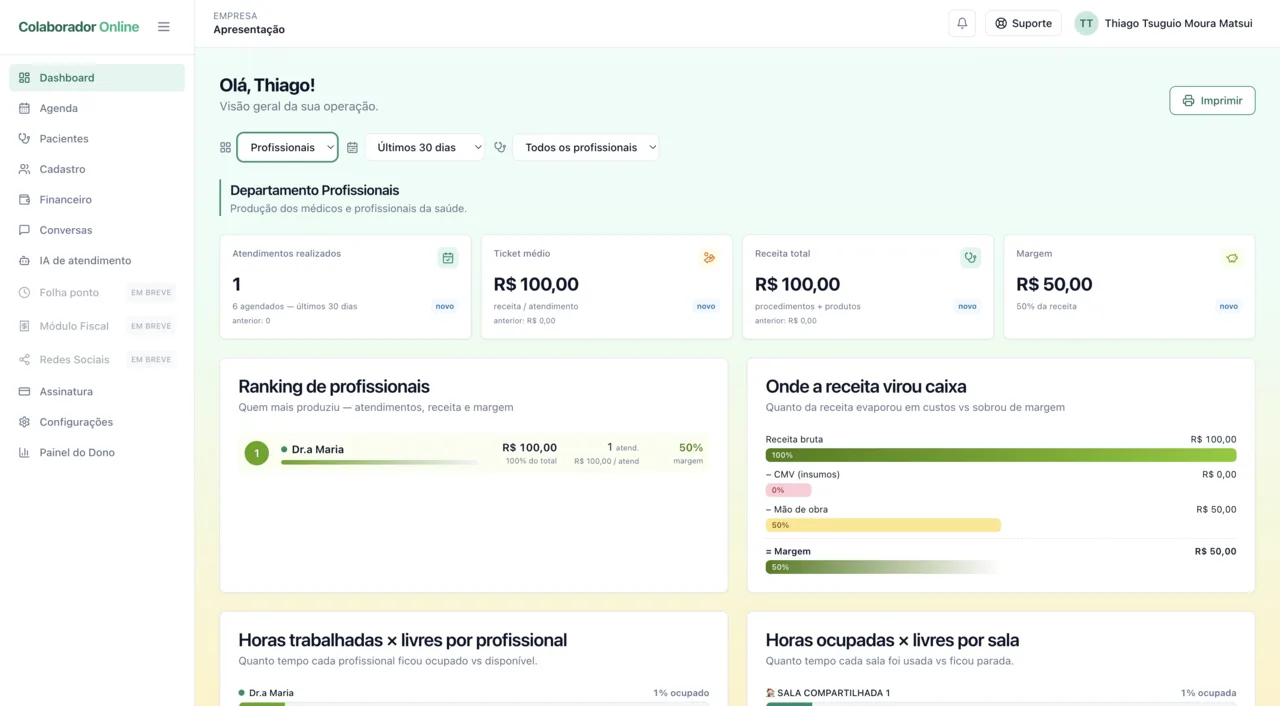This screenshot has height=706, width=1280.
Task: Click Dr.a Maria's ranking progress bar
Action: pyautogui.click(x=380, y=463)
